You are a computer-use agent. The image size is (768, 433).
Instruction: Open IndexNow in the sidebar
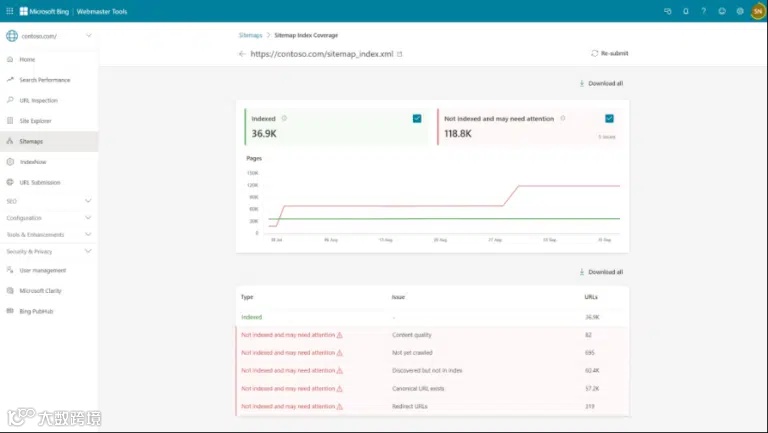coord(49,162)
